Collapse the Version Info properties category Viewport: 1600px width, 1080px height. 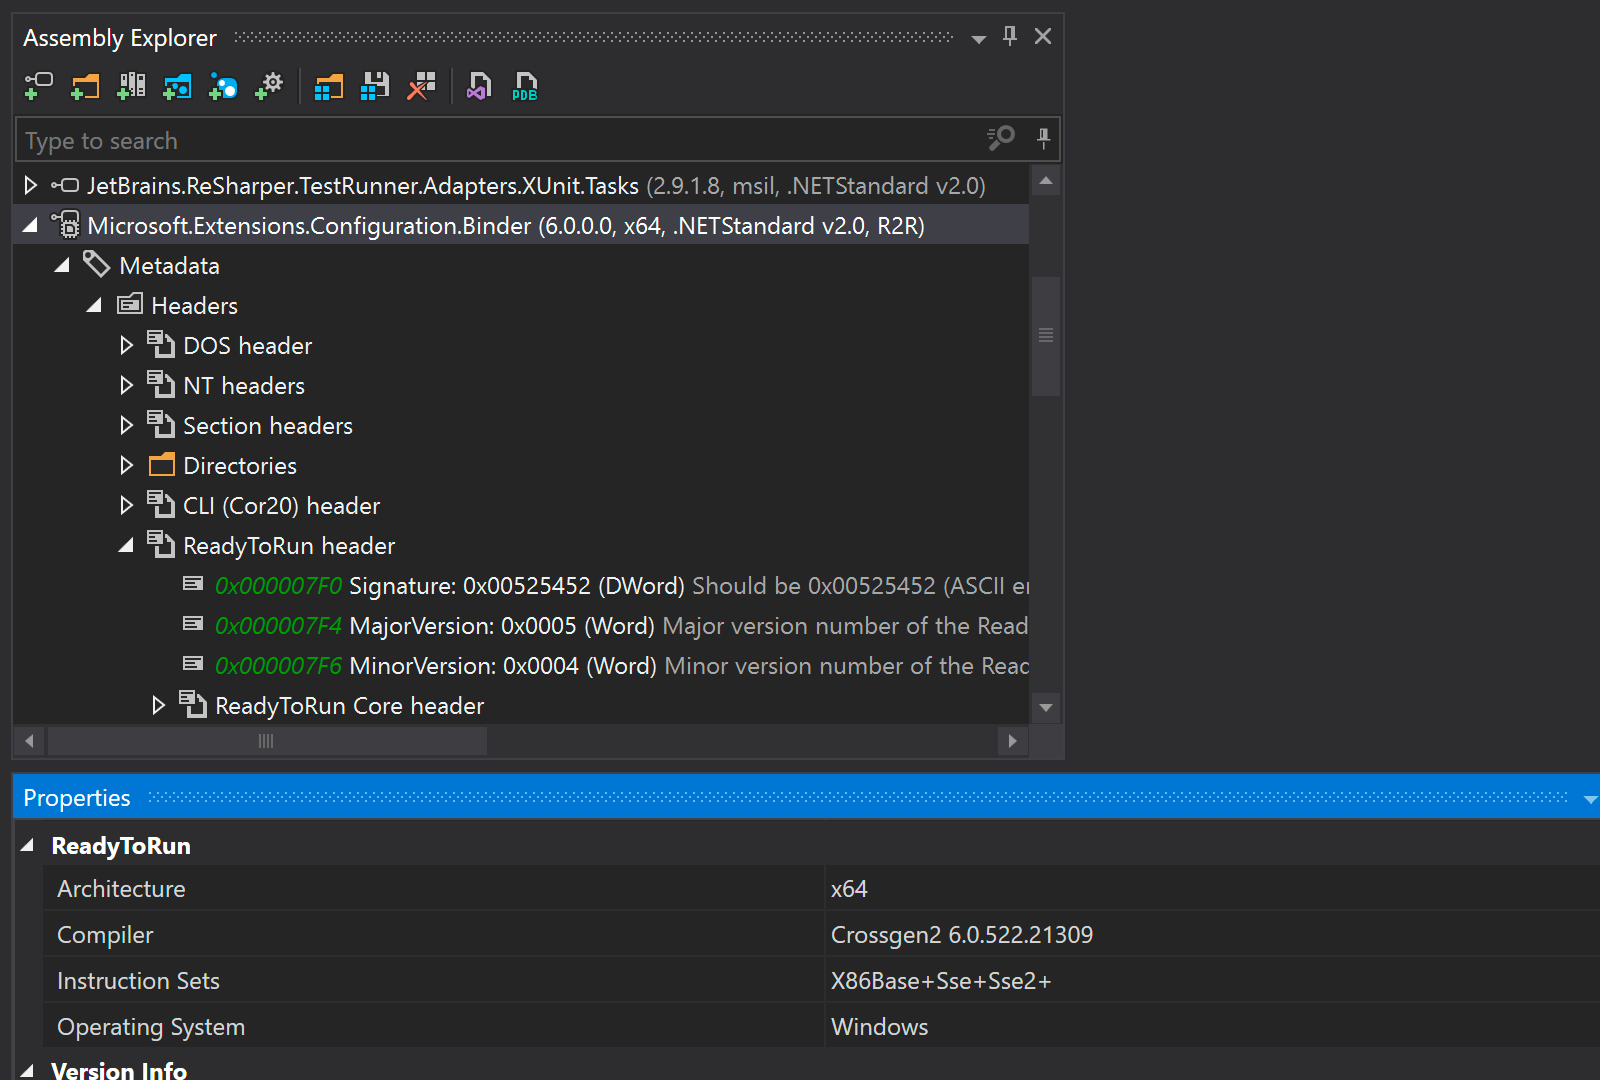coord(28,1070)
